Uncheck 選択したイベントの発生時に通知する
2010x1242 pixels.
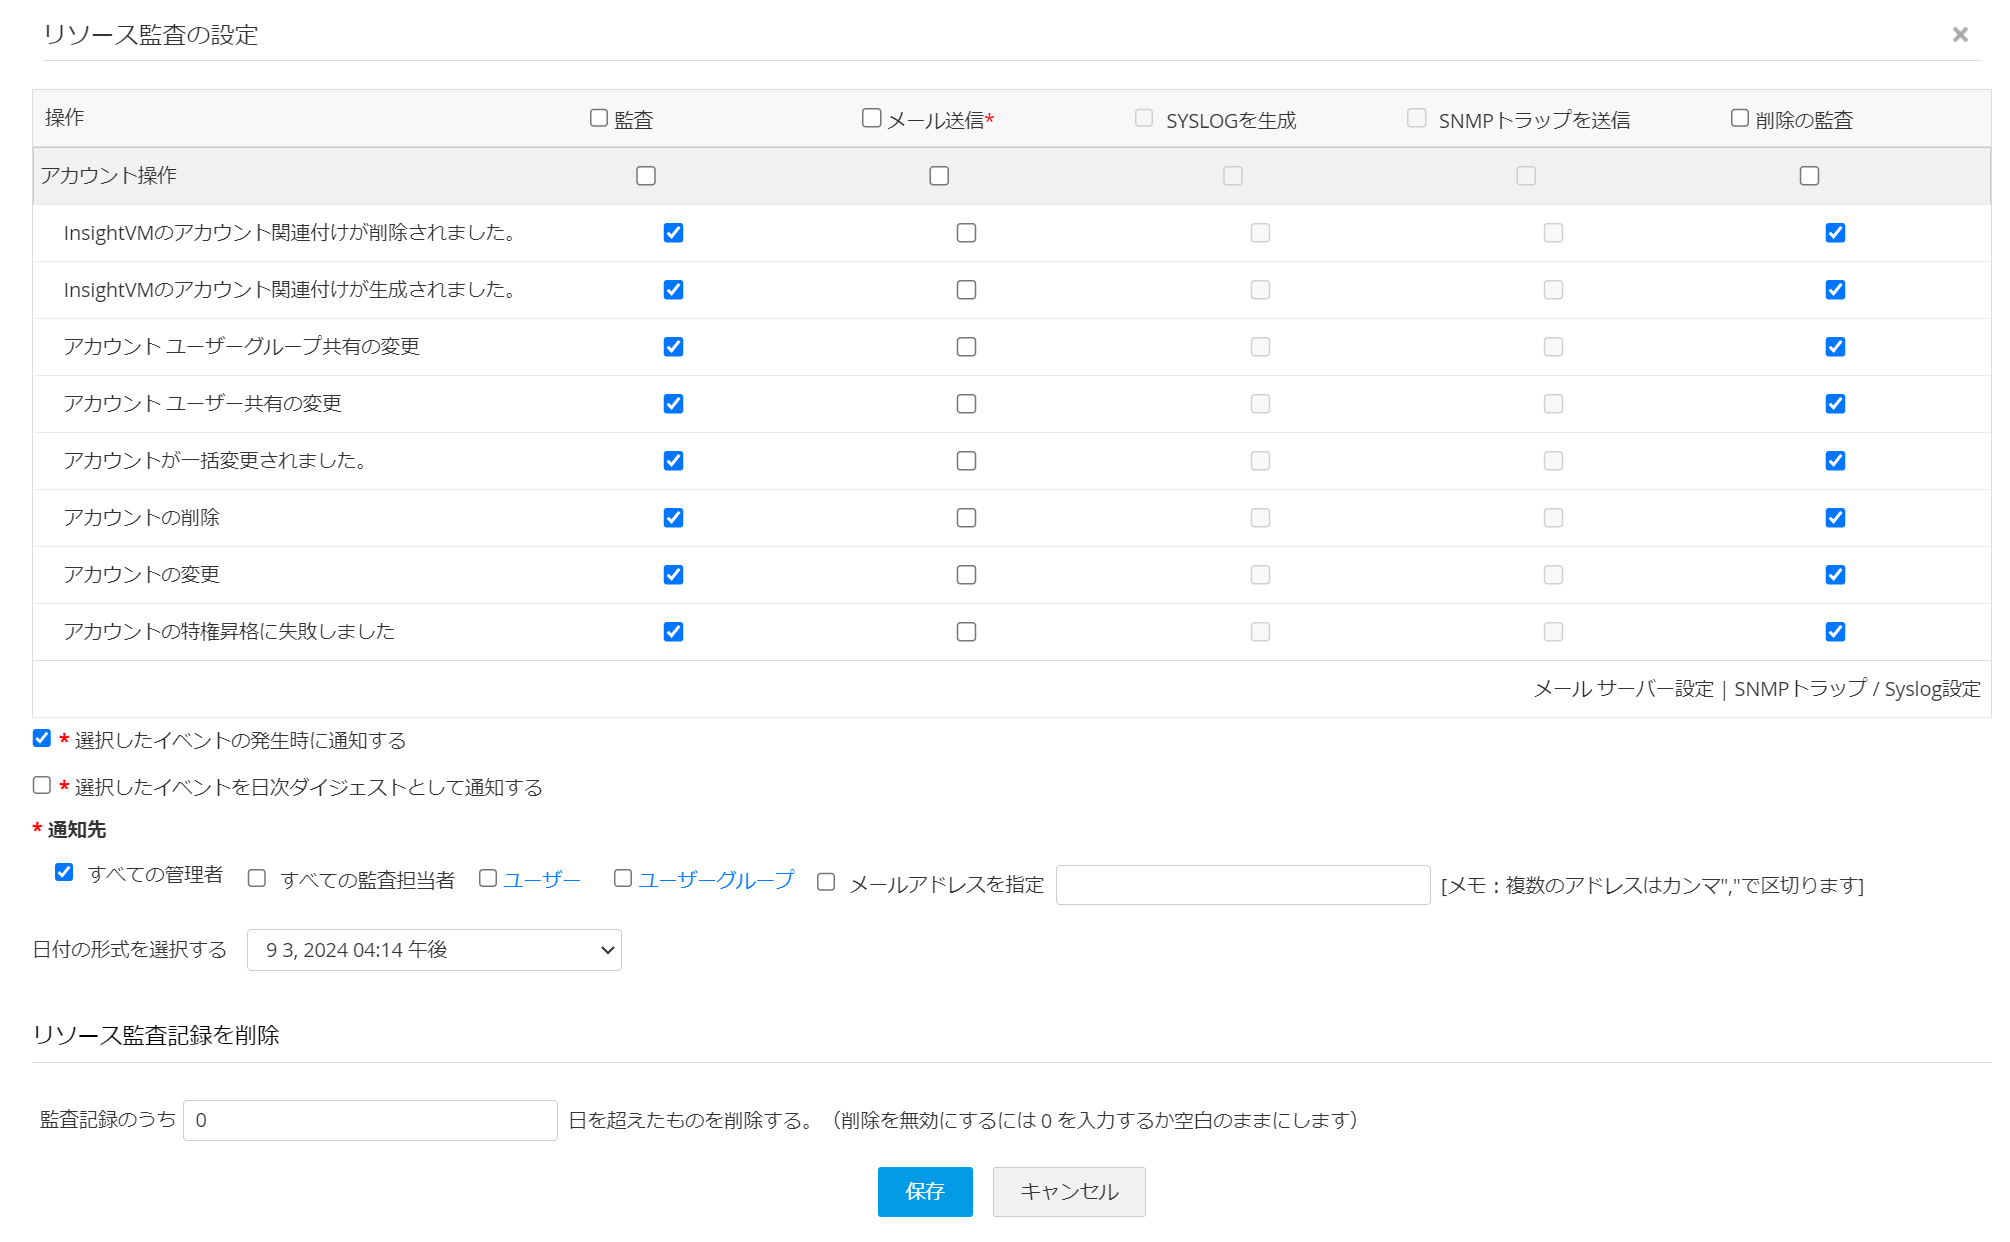[x=42, y=738]
